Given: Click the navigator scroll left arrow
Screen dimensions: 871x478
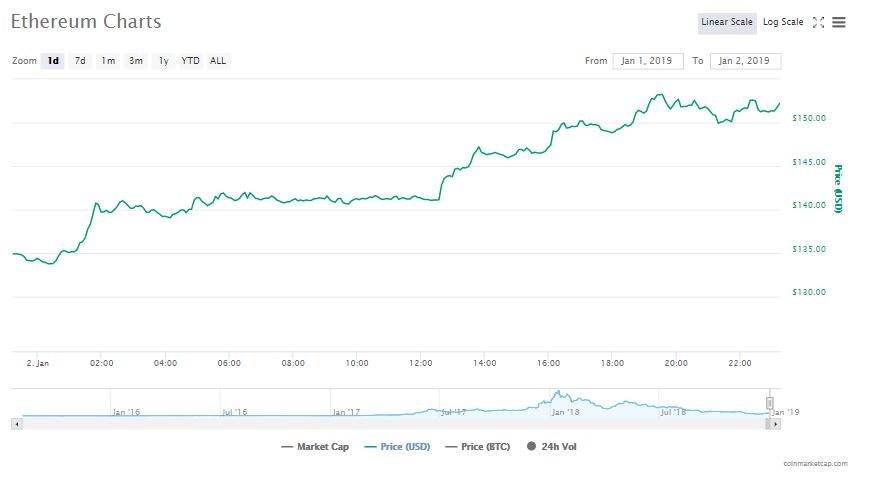Looking at the screenshot, I should [x=17, y=424].
